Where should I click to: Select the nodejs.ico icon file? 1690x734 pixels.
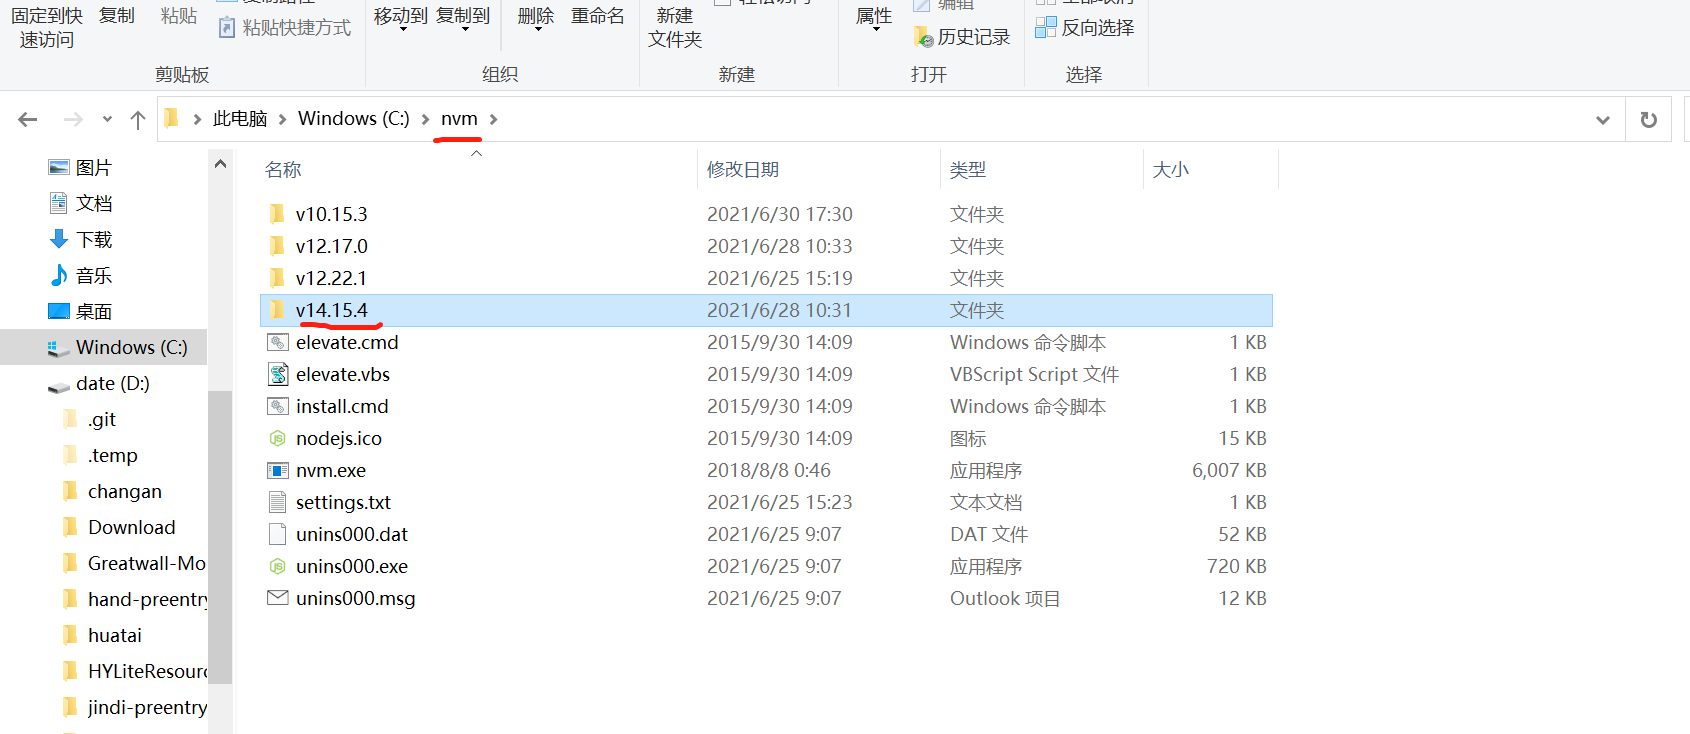pos(278,438)
